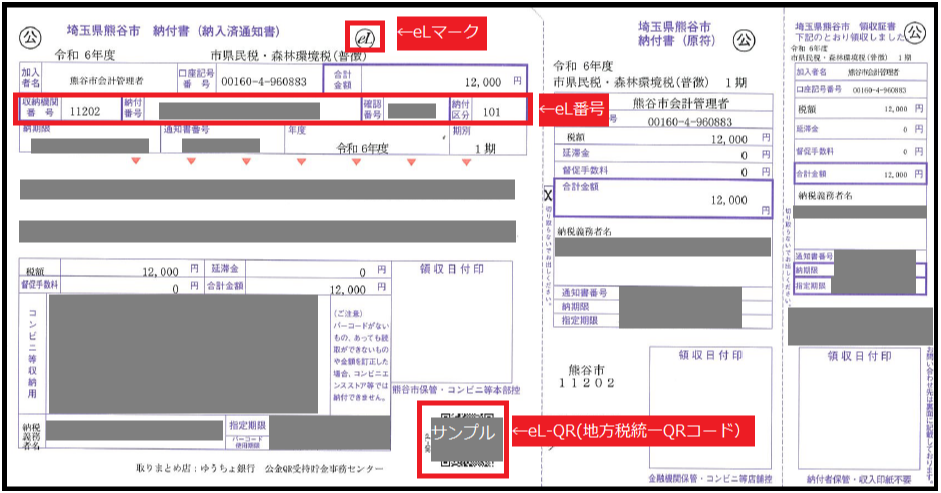Click account number 00160-4-960883 on the 原符 slip
This screenshot has height=493, width=941.
point(690,122)
